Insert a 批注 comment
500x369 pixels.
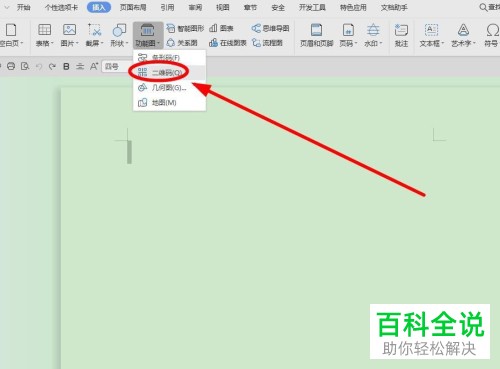coord(401,35)
